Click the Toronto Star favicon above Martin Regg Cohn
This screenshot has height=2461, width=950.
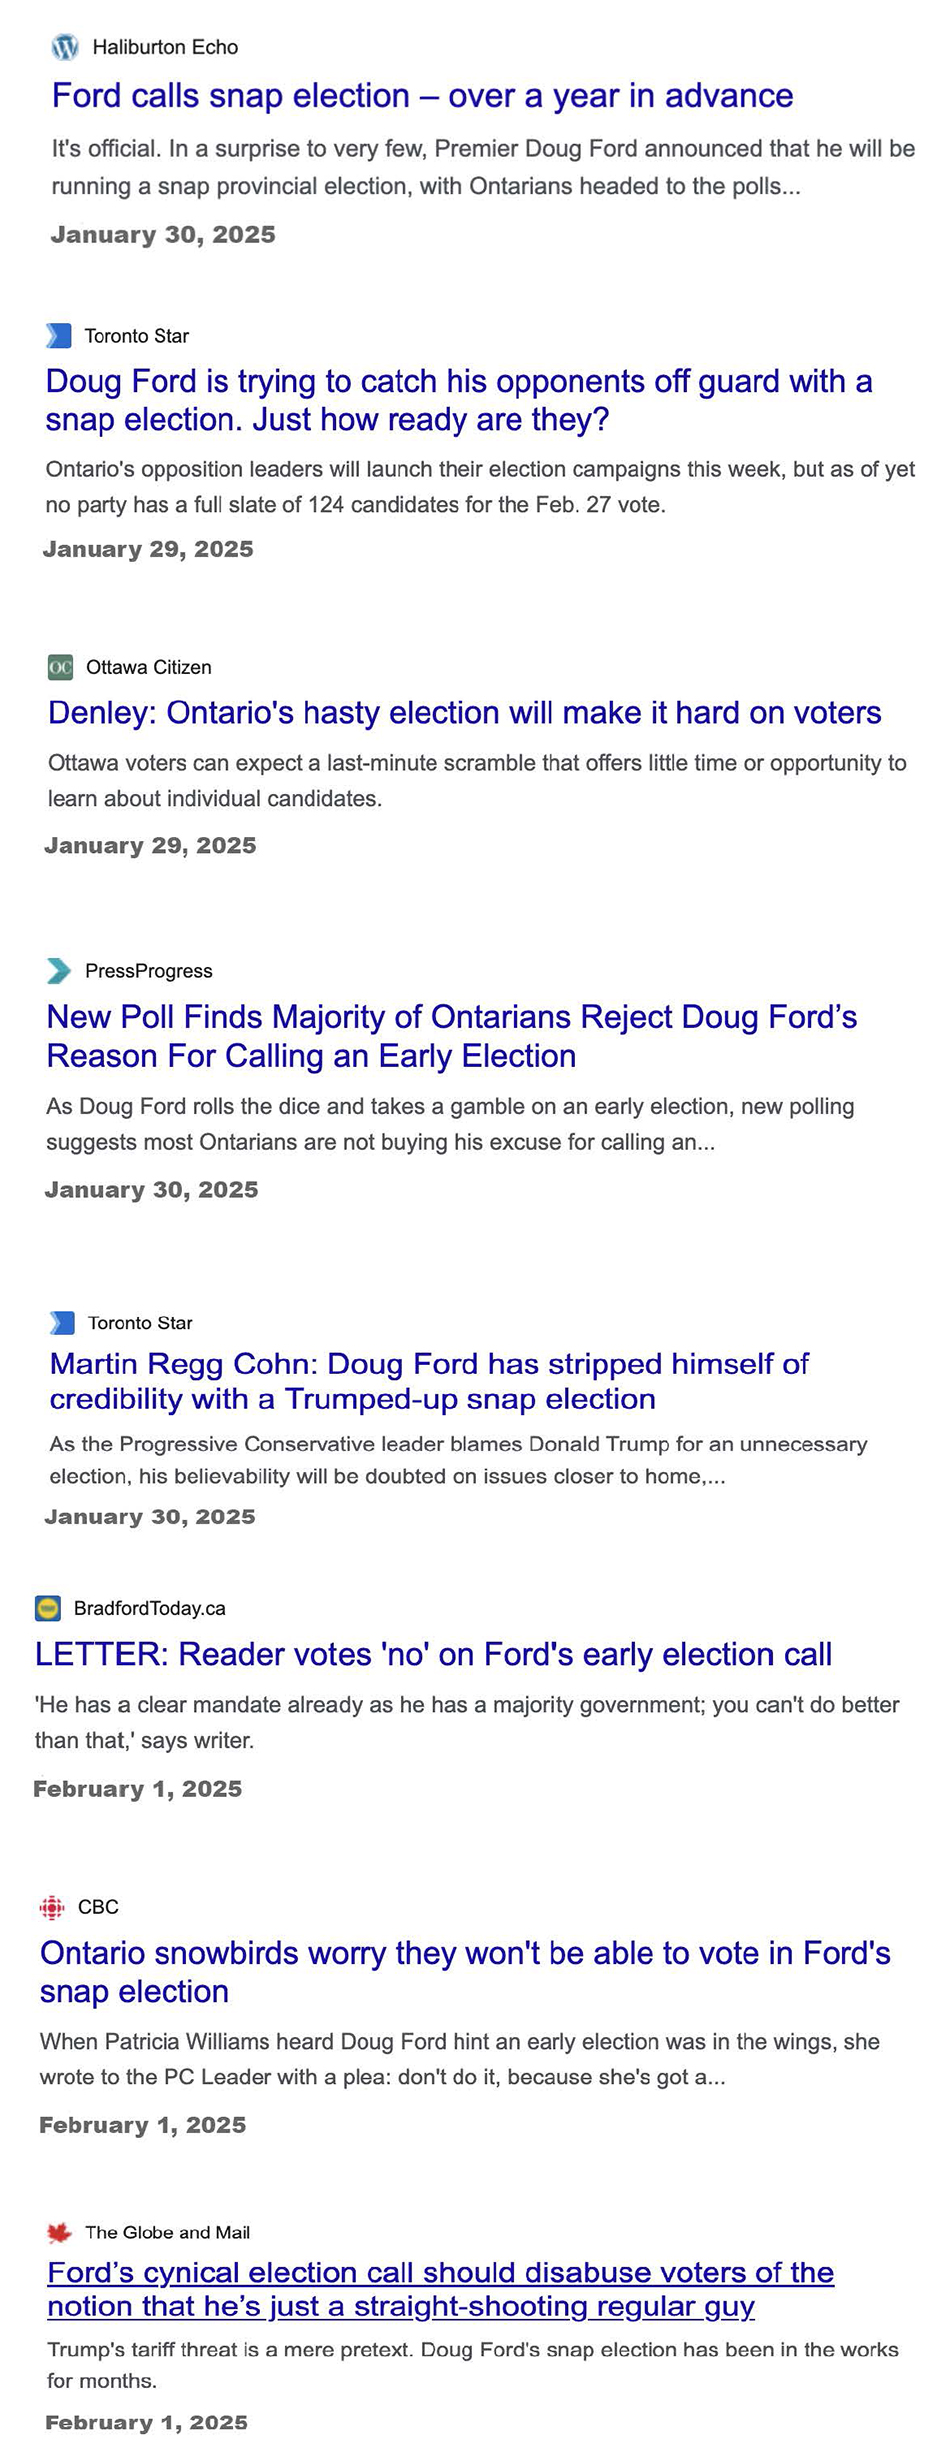click(x=63, y=1323)
